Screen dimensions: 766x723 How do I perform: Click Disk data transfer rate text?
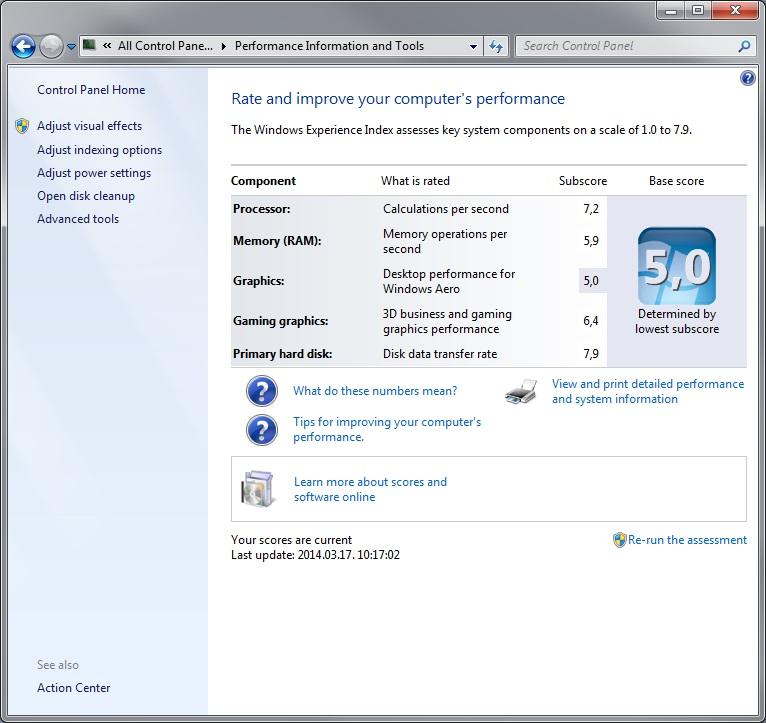click(440, 354)
